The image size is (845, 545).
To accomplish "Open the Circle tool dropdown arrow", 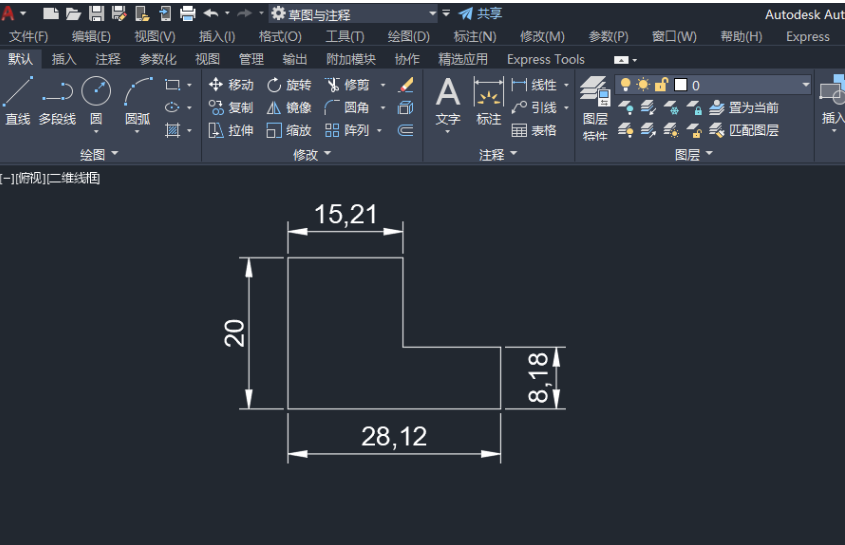I will pyautogui.click(x=96, y=132).
